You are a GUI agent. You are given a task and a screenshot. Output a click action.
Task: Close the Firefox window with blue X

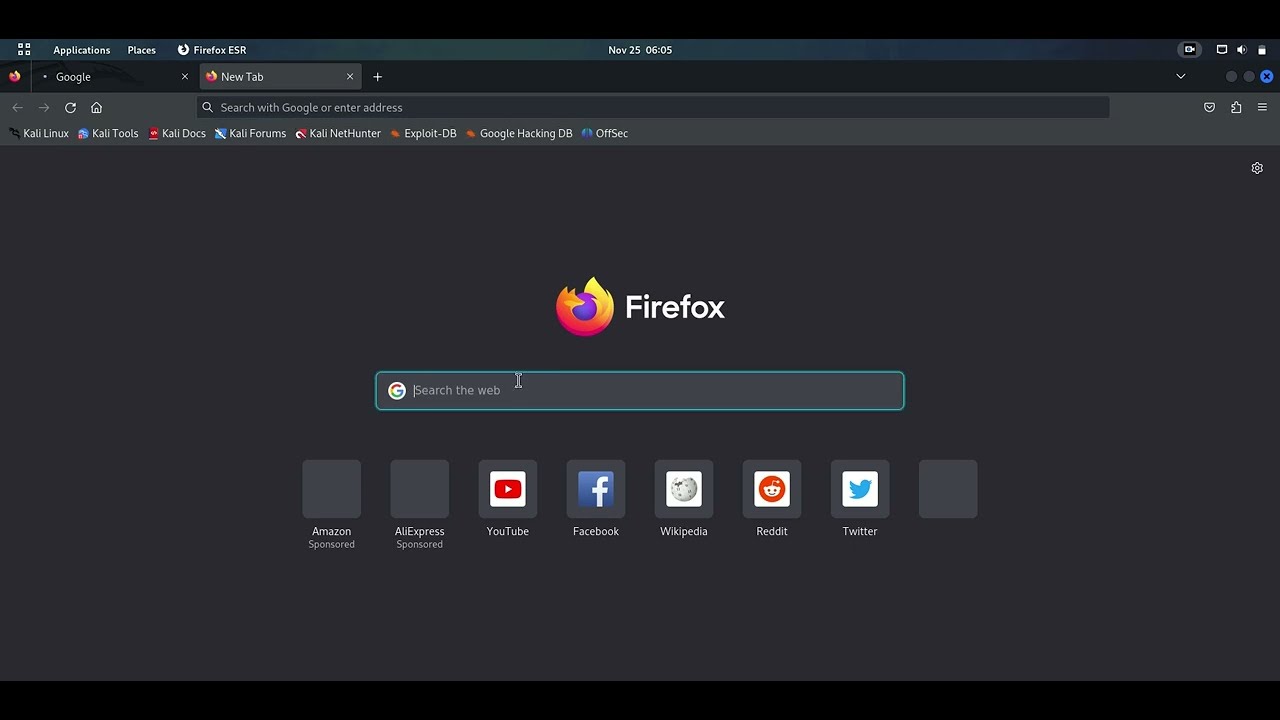click(1266, 77)
